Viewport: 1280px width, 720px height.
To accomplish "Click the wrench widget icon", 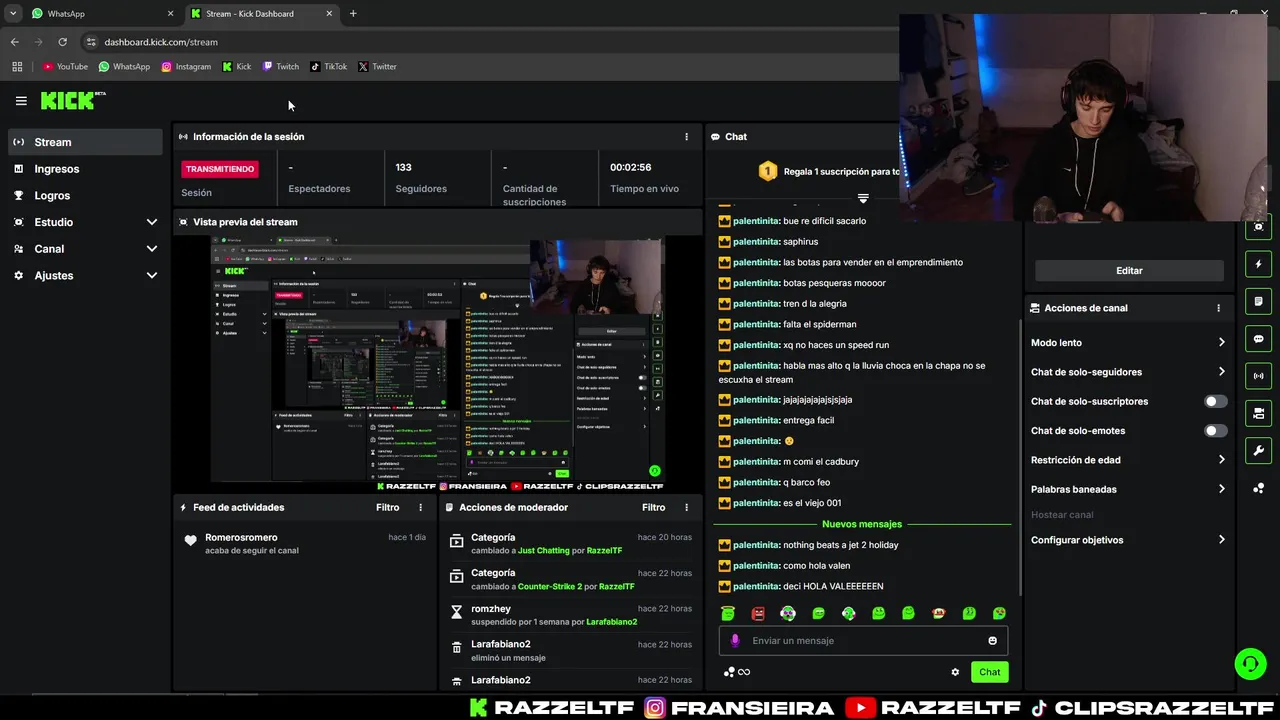I will coord(1258,450).
